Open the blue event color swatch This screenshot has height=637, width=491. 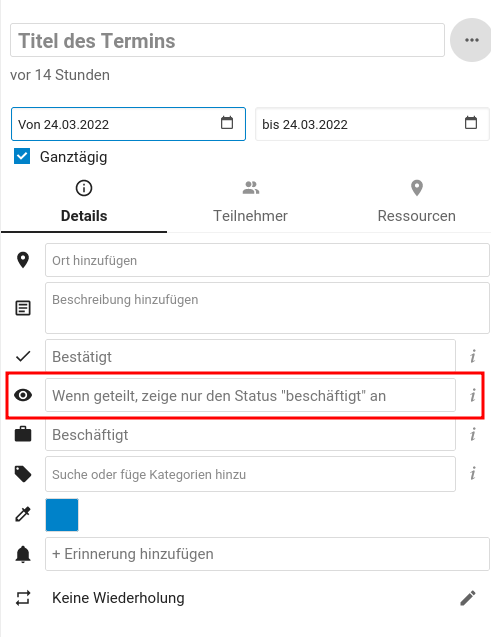[x=62, y=515]
